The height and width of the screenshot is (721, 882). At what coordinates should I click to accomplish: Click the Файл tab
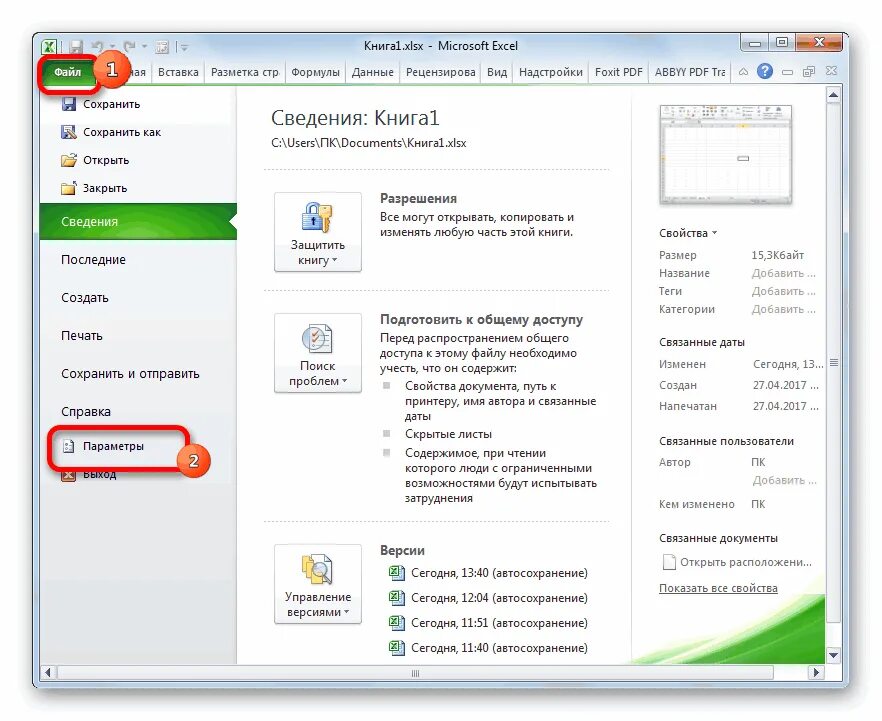pyautogui.click(x=68, y=72)
